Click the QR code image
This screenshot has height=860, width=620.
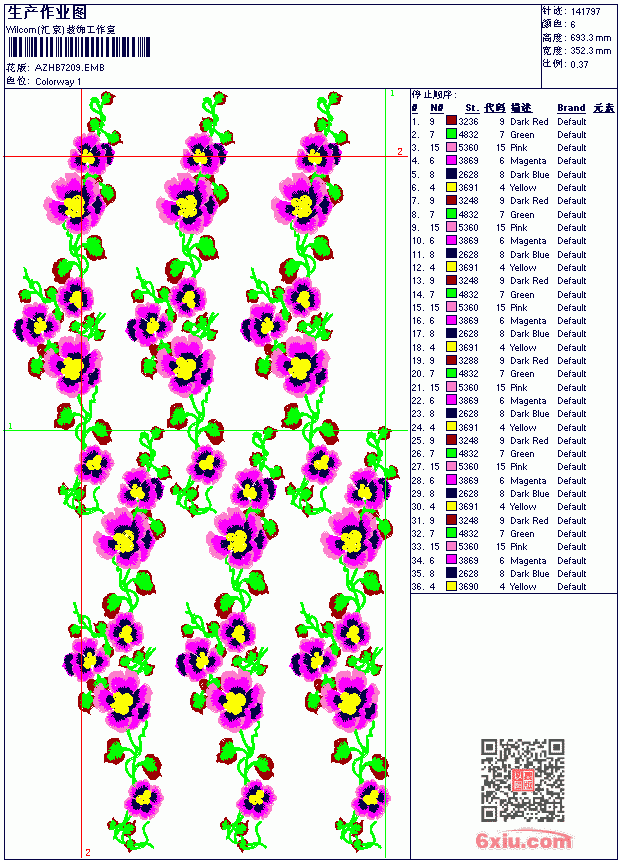(523, 780)
